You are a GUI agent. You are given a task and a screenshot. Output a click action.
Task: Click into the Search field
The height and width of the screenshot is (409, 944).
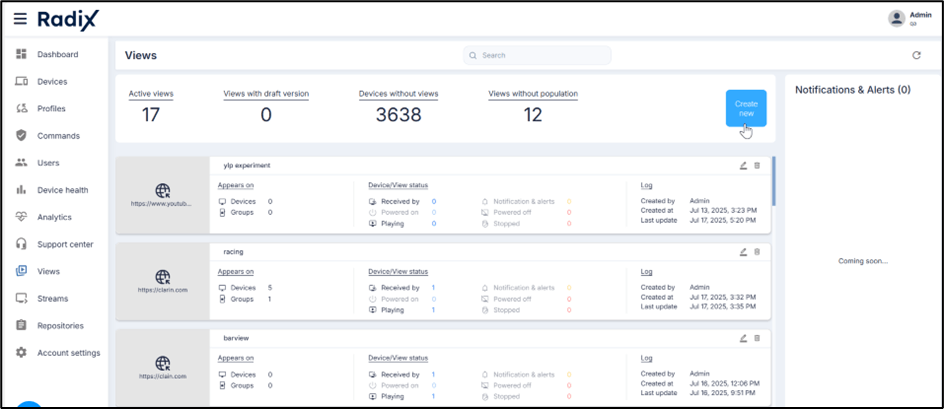550,56
